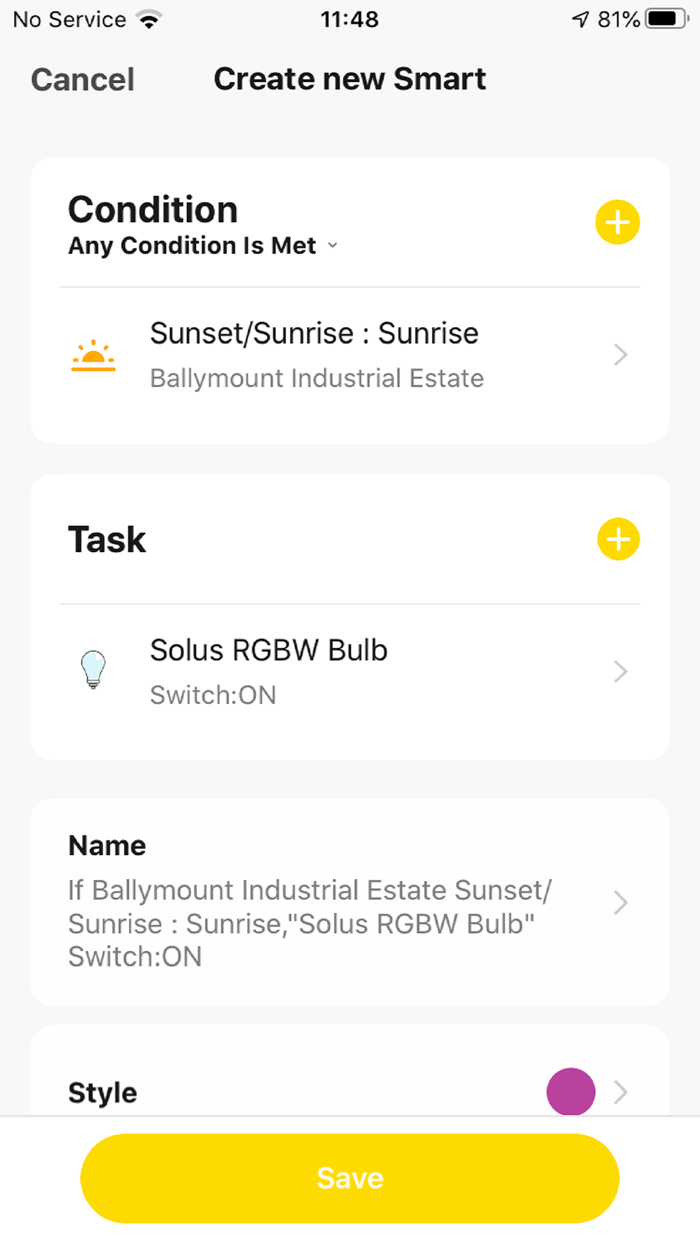Toggle the Switch:ON setting for the bulb
700x1244 pixels.
point(213,694)
